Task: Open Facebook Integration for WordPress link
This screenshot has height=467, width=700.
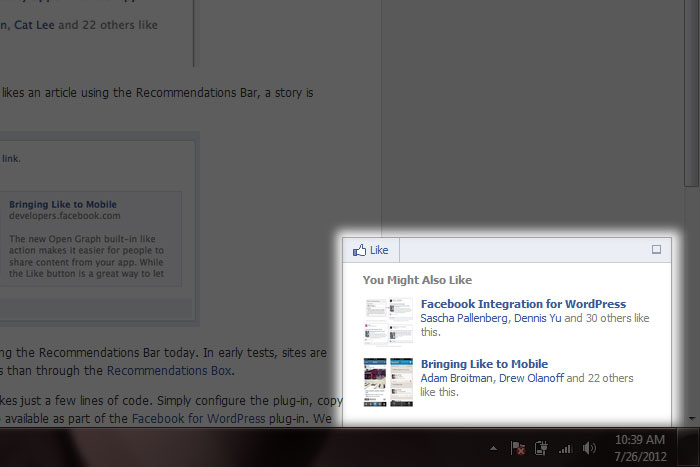Action: (523, 304)
